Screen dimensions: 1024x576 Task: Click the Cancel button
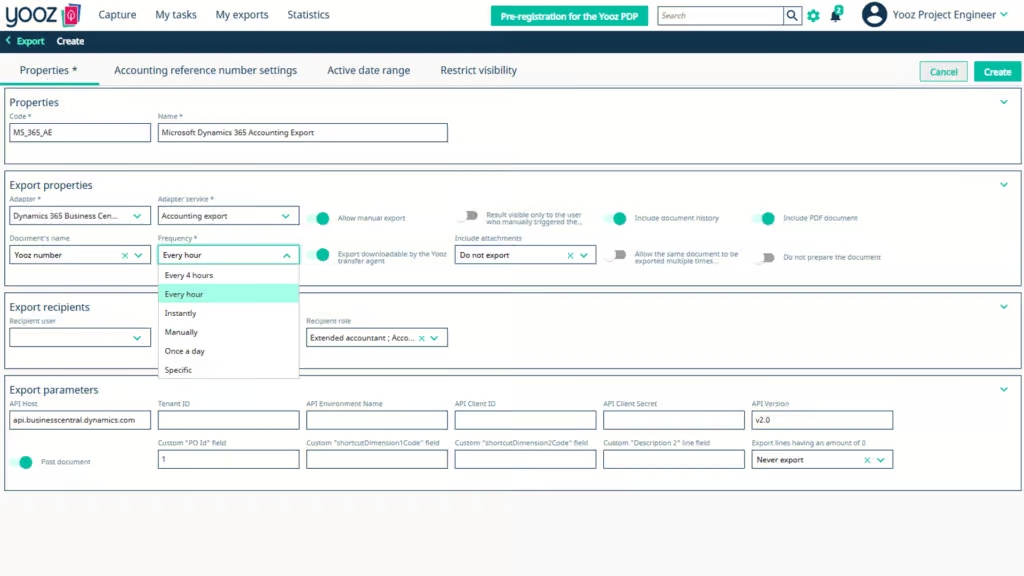click(x=944, y=72)
